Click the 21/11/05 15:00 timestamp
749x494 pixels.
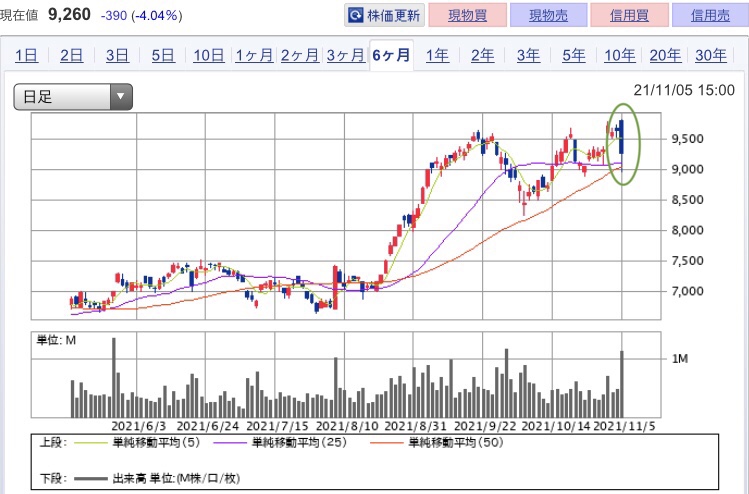[x=684, y=90]
